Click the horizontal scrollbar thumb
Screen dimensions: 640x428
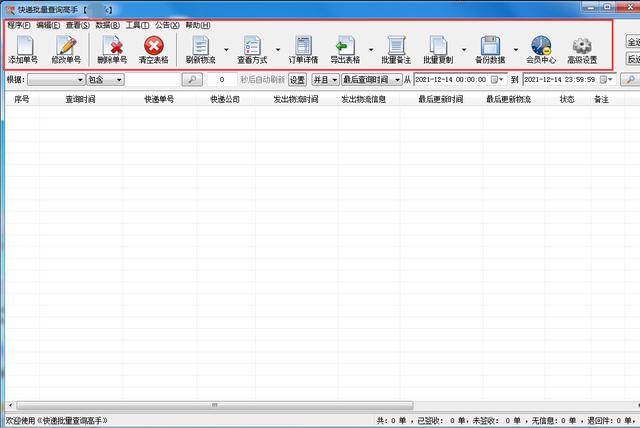215,405
